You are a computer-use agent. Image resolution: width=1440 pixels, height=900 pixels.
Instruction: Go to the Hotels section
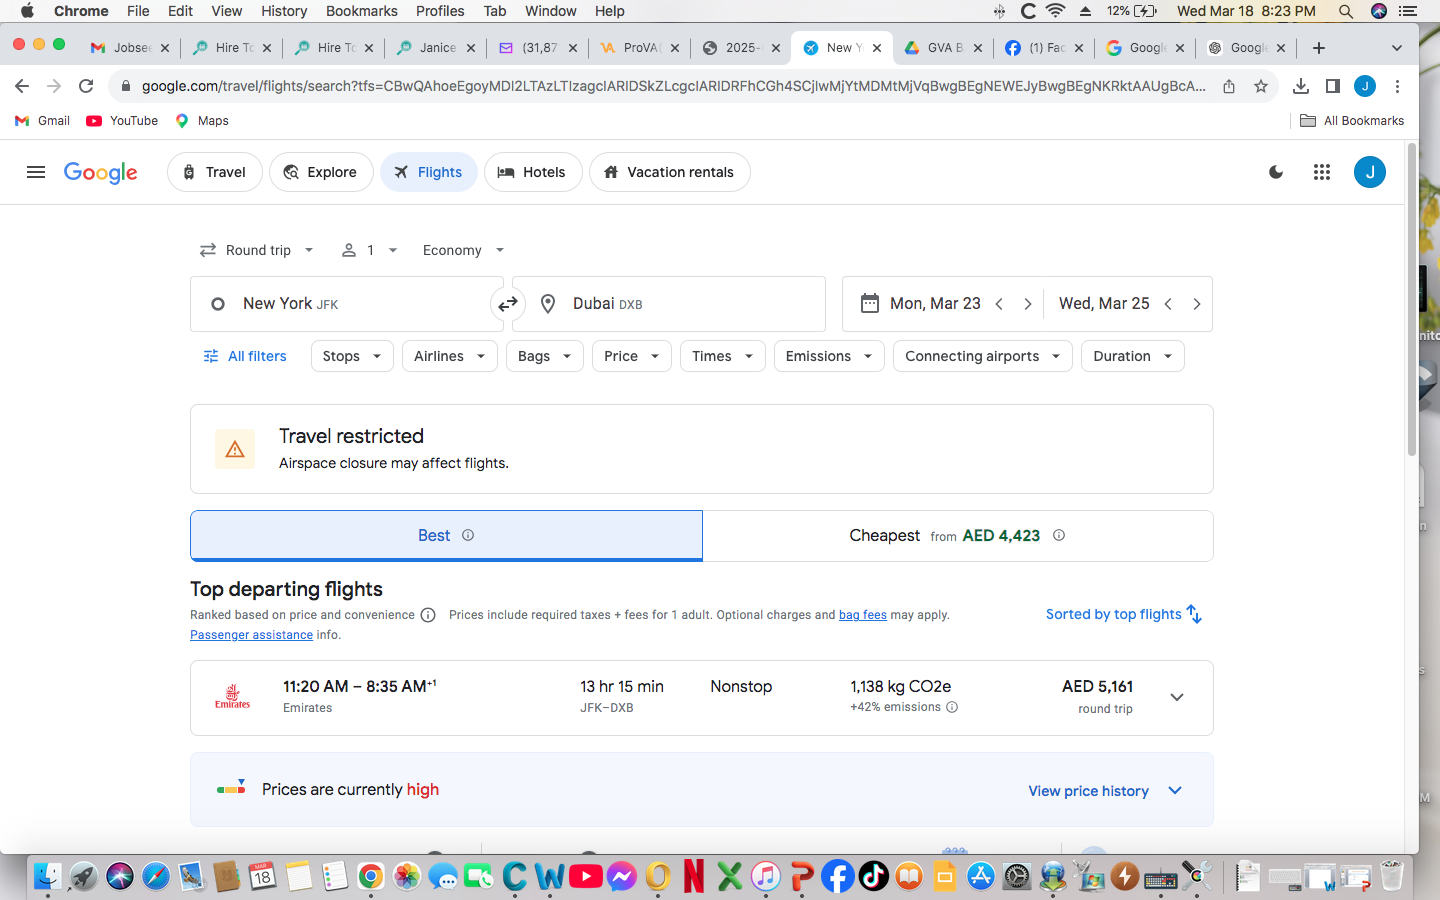(533, 172)
